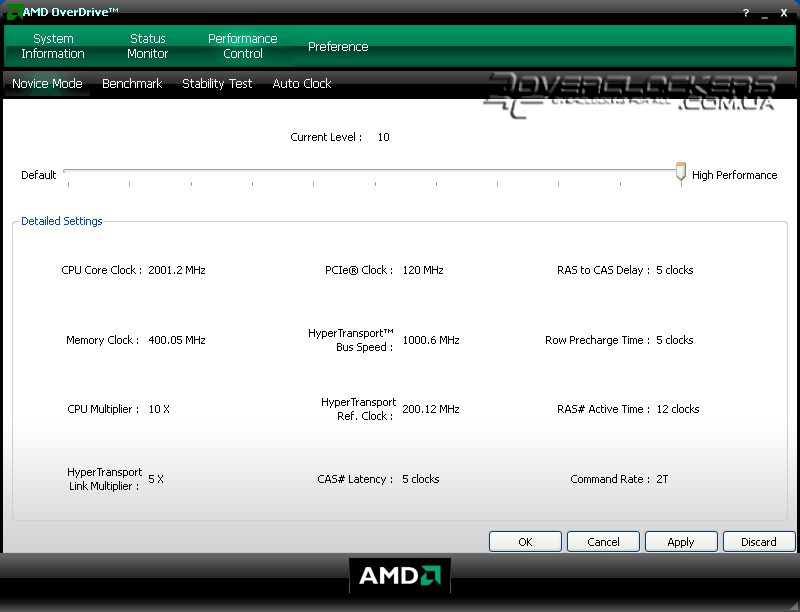Click the PCIe Clock label
Image resolution: width=800 pixels, height=612 pixels.
click(359, 270)
